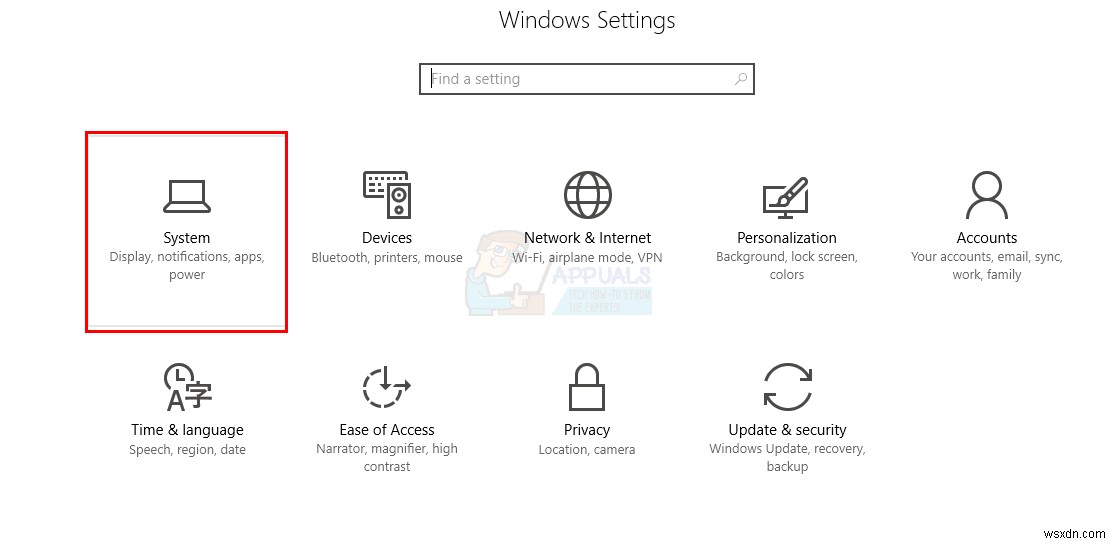Viewport: 1117px width, 544px height.
Task: Open the Devices keyboard and speaker icon
Action: point(387,194)
